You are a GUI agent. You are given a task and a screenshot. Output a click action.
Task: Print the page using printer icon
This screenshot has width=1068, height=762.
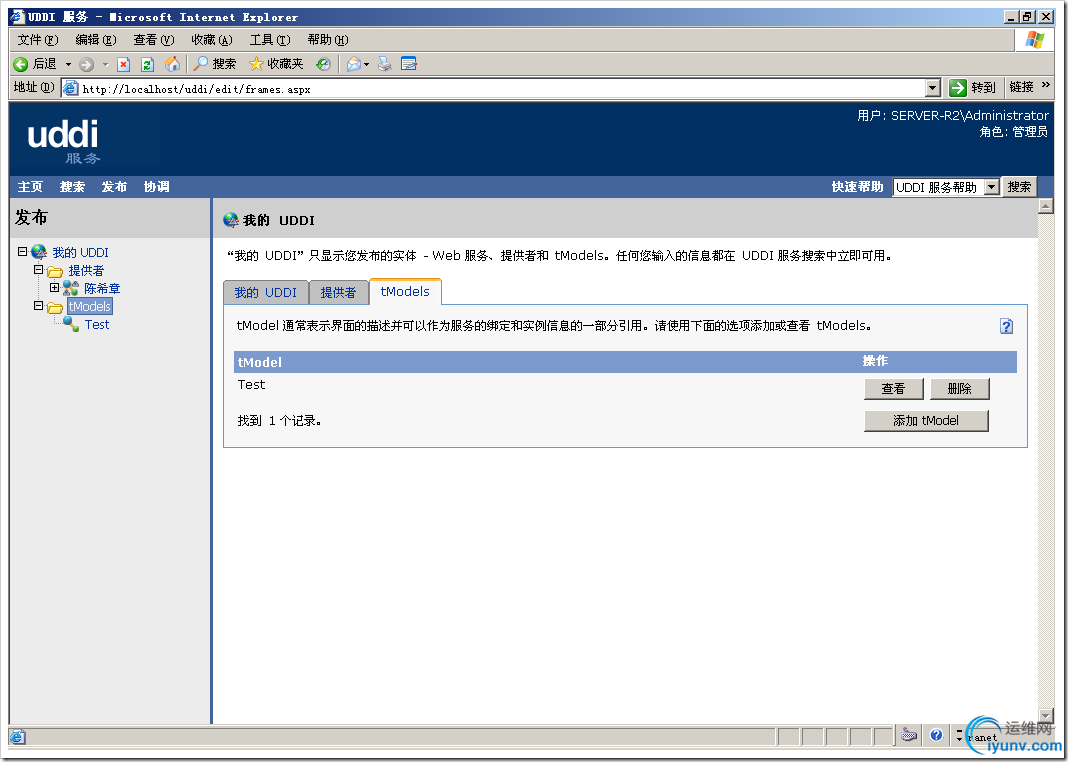click(385, 64)
